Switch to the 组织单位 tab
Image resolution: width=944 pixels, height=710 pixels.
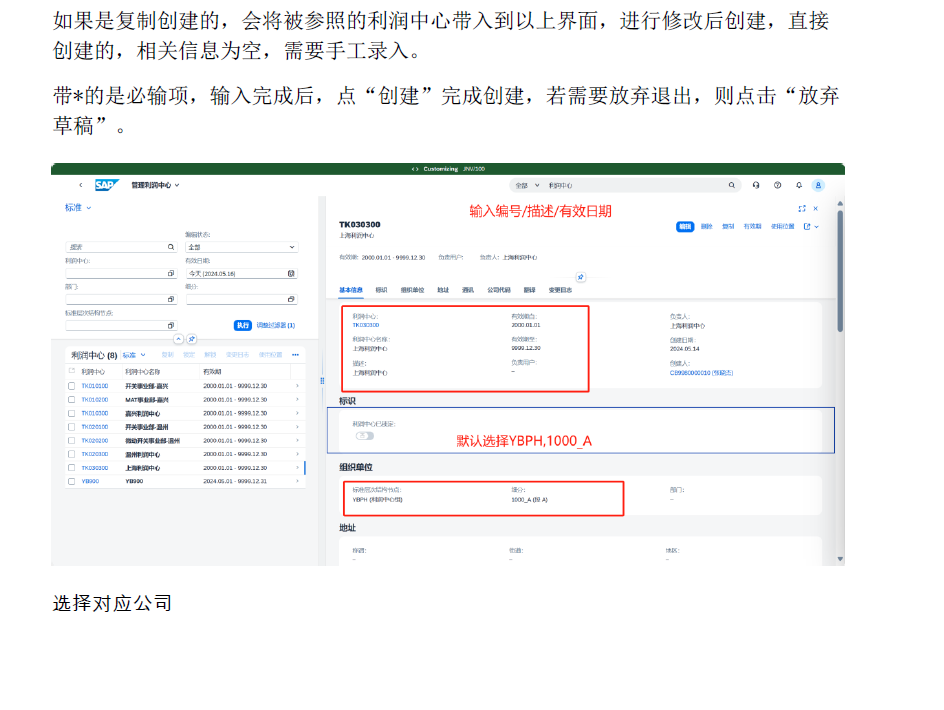412,290
